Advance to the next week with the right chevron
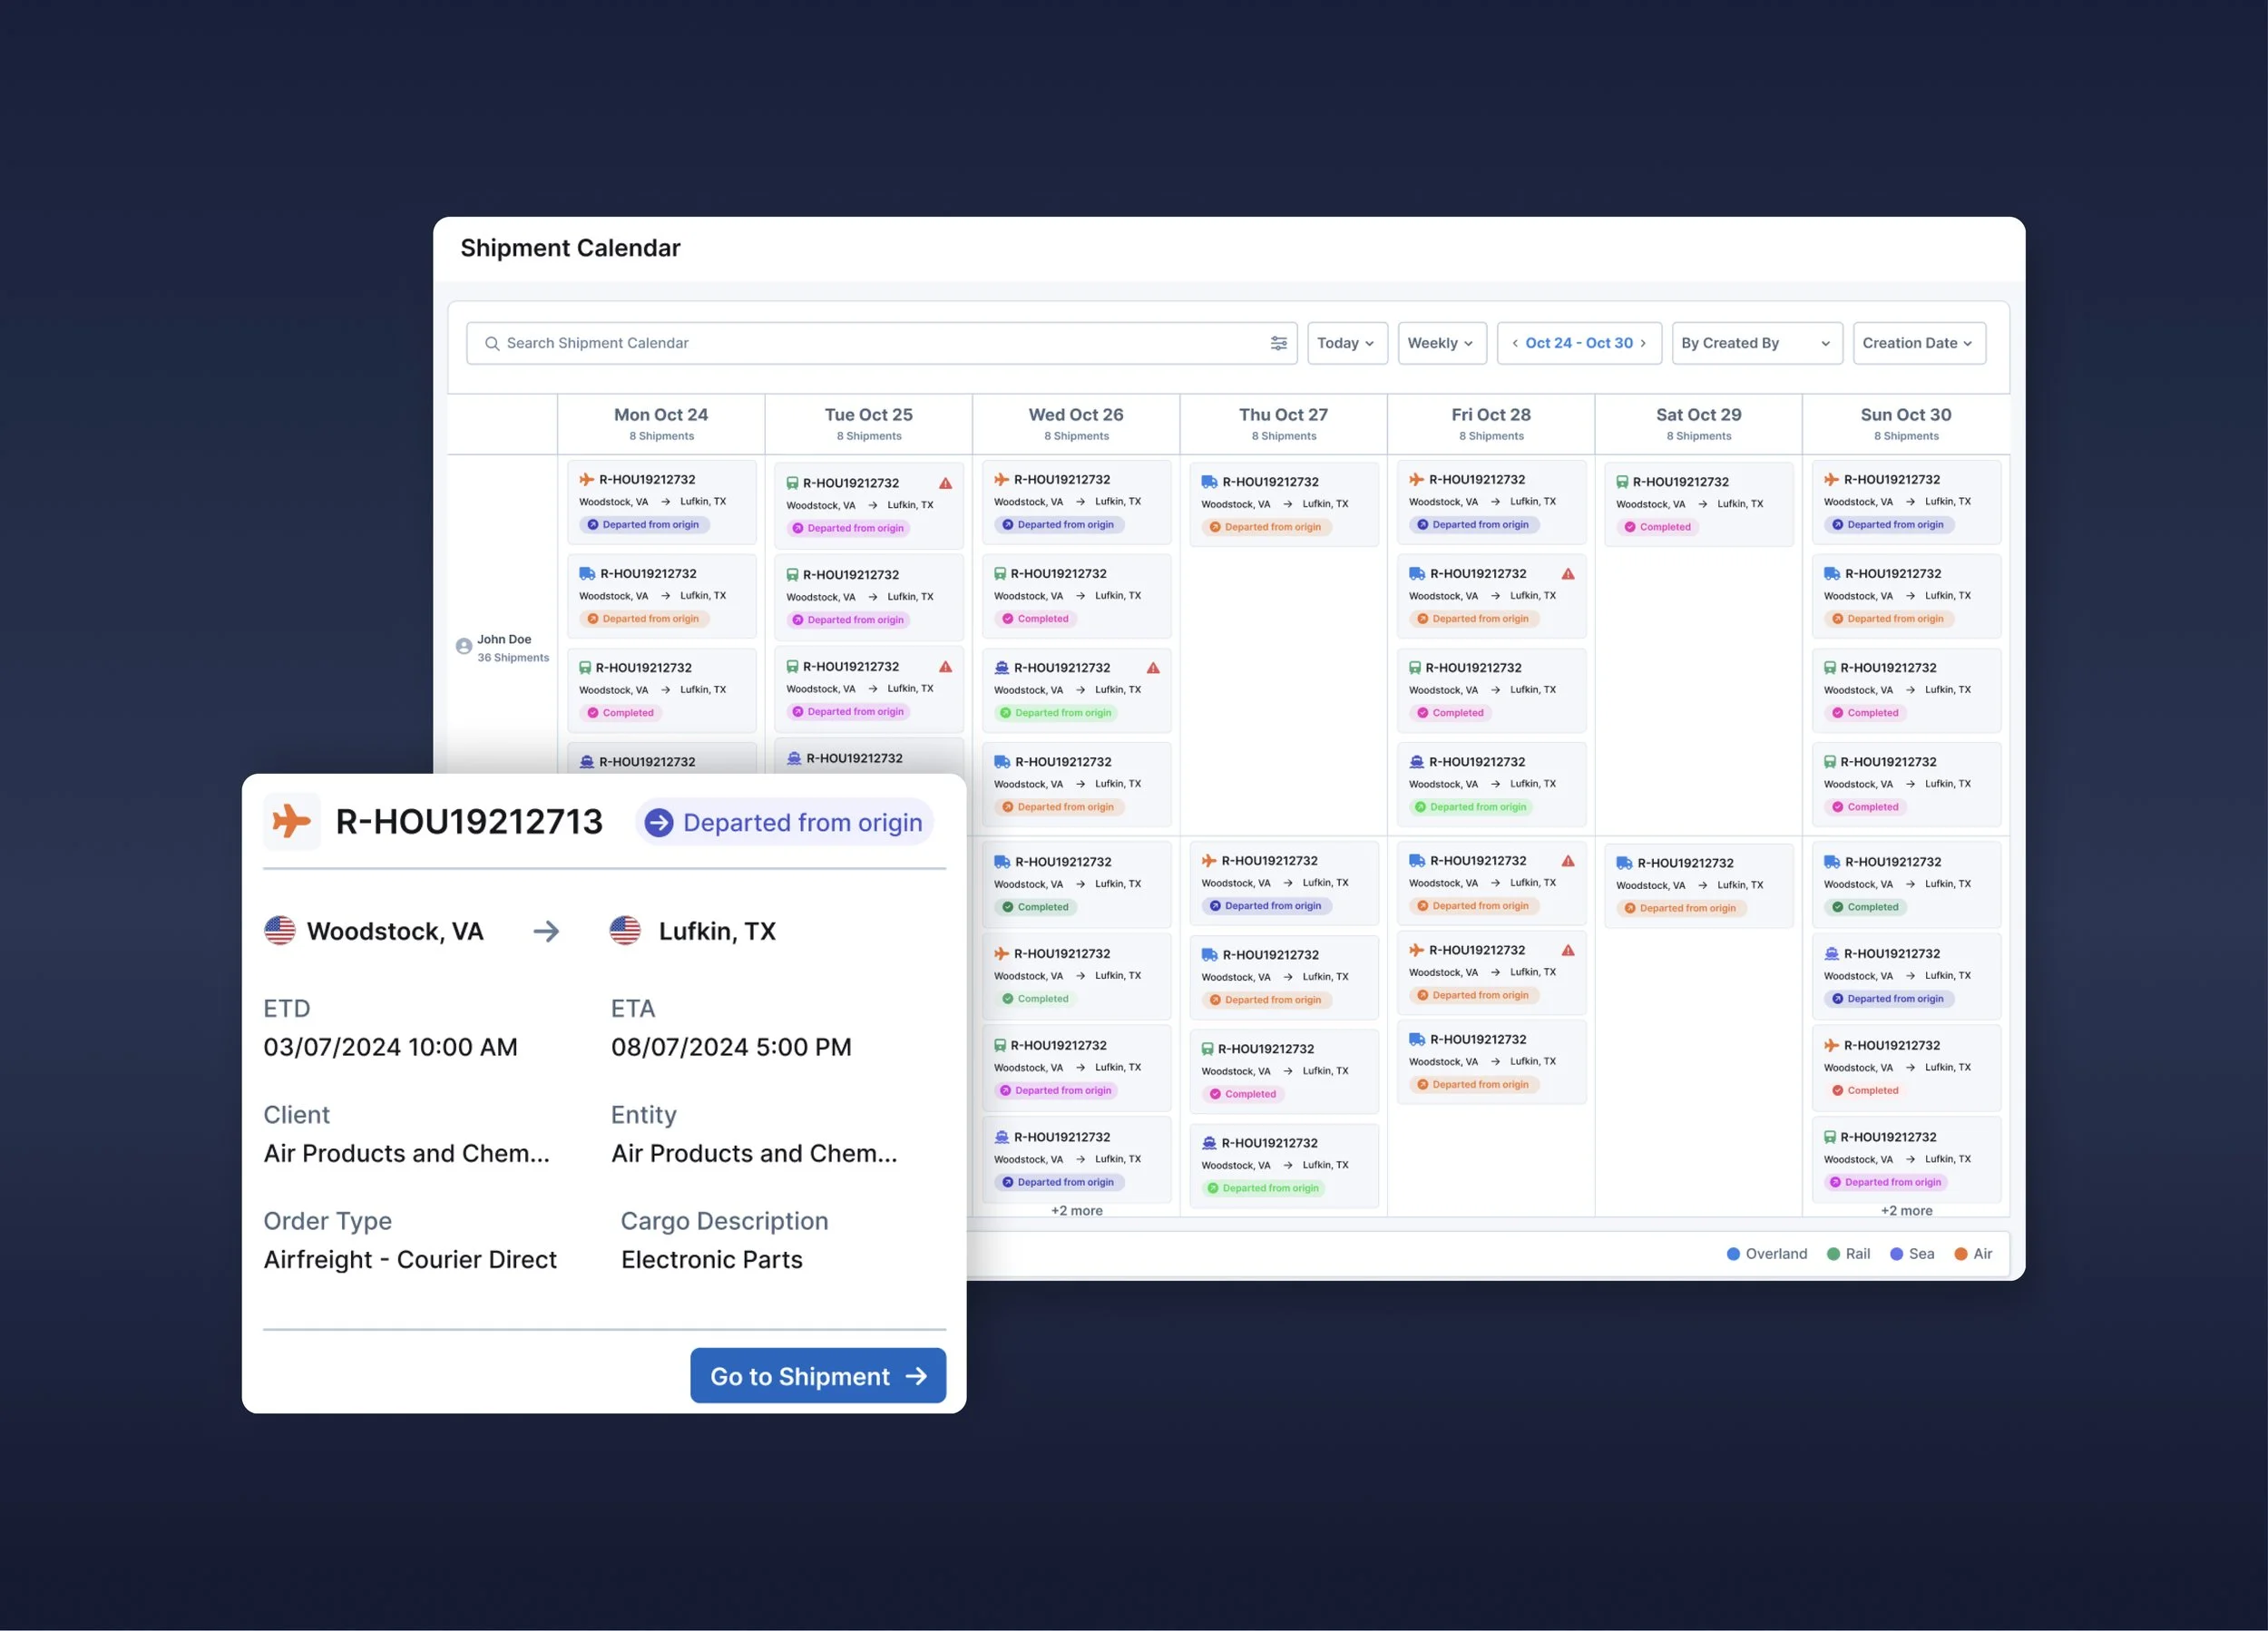 [x=1643, y=343]
